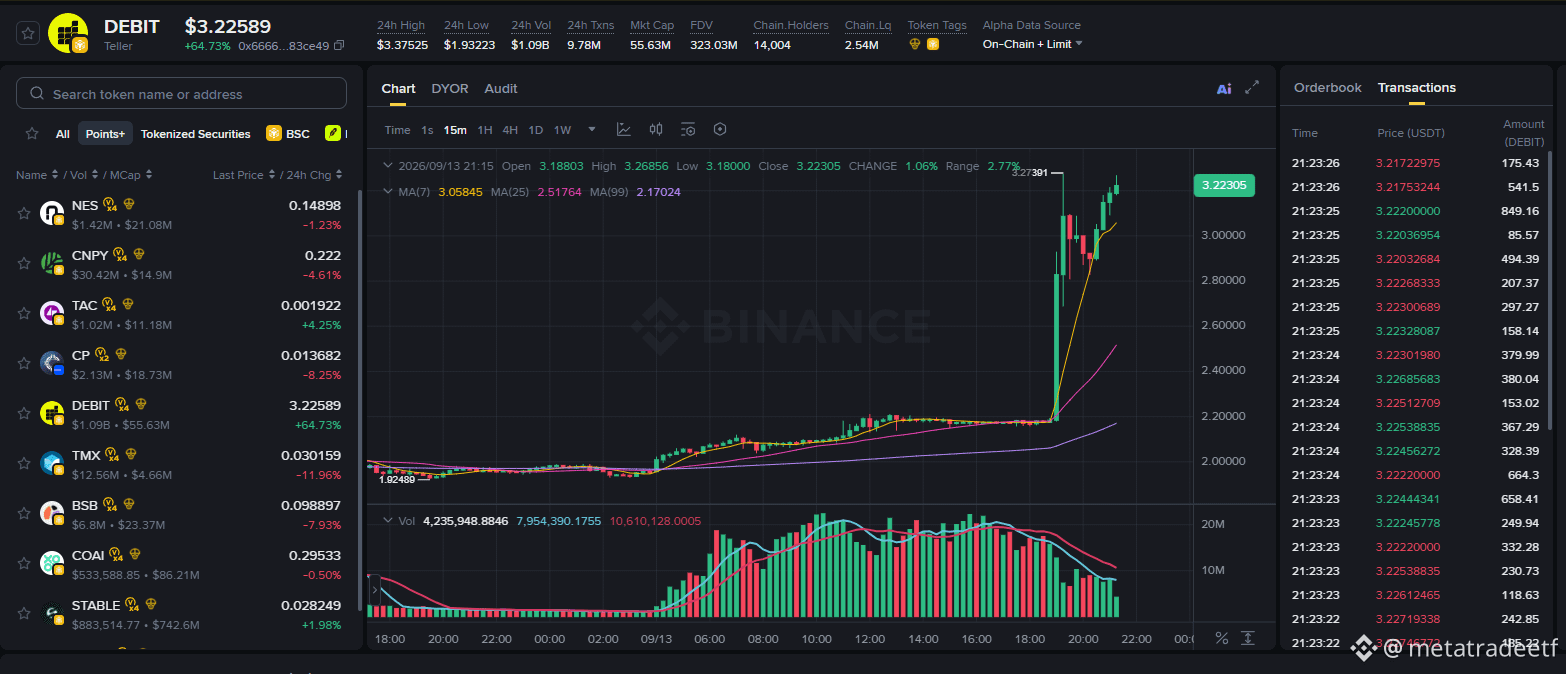
Task: Click the auto-fit scale icon below chart
Action: click(x=1248, y=638)
